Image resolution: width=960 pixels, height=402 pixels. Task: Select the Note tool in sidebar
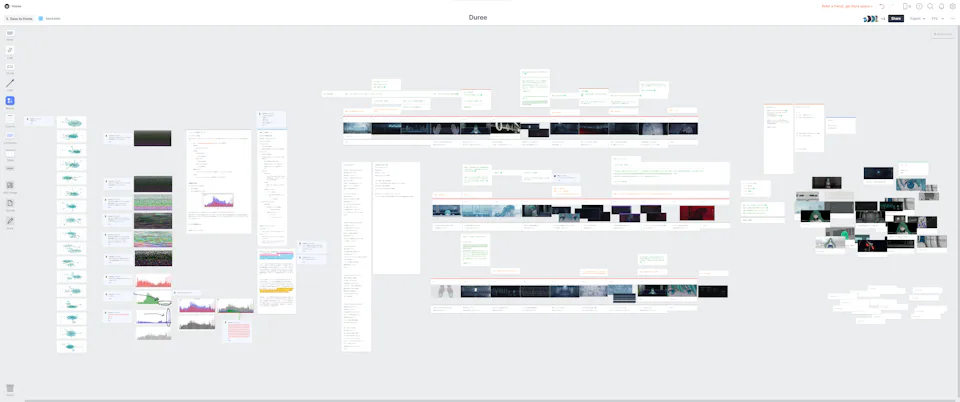[x=10, y=33]
